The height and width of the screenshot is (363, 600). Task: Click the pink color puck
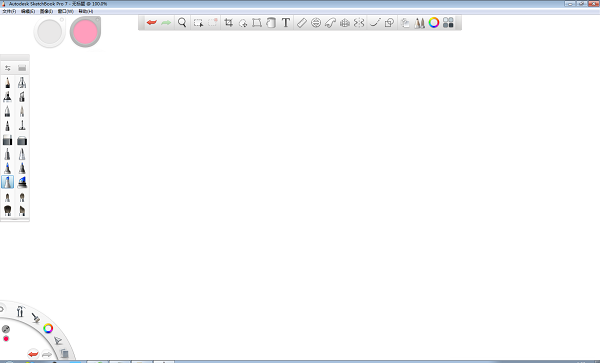(85, 32)
